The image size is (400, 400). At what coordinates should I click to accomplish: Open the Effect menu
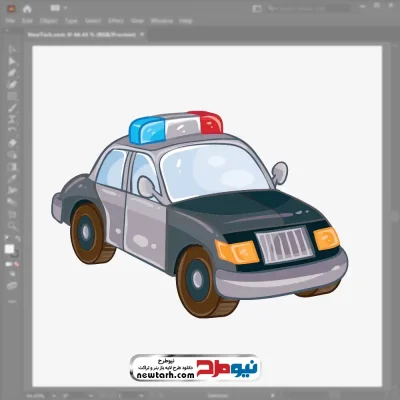(x=116, y=21)
